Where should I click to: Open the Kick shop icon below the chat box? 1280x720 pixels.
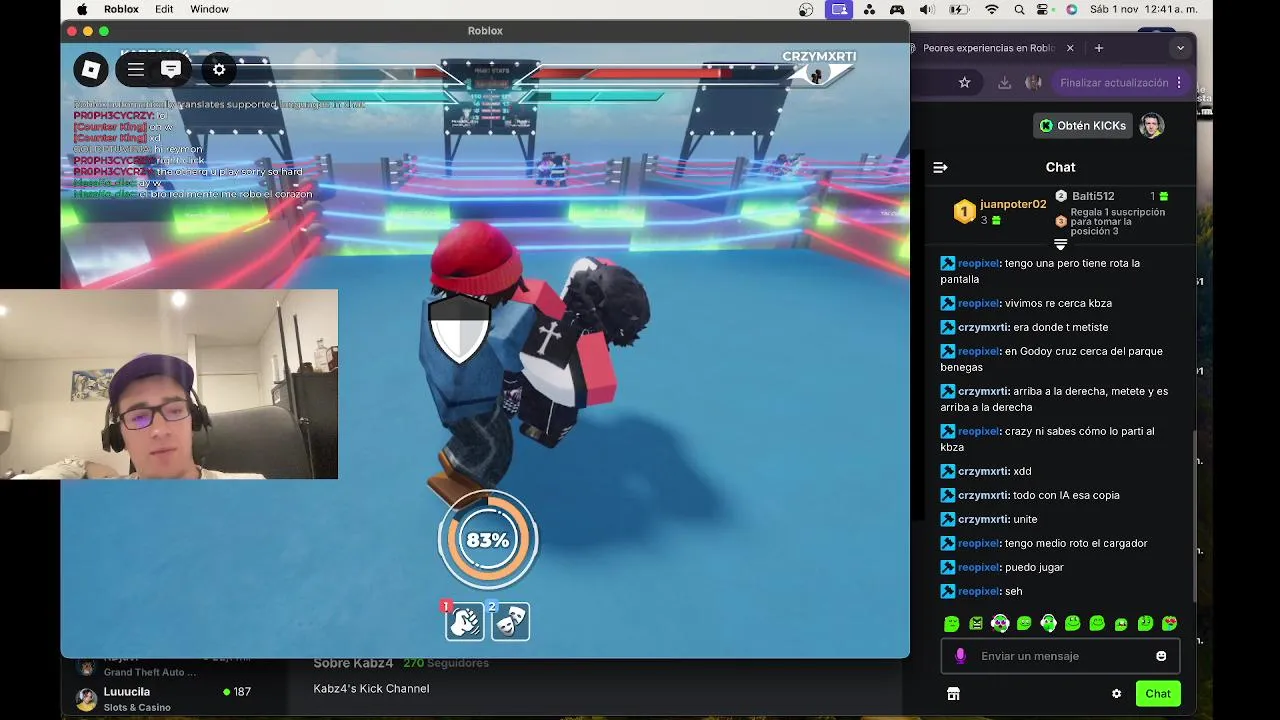click(953, 694)
